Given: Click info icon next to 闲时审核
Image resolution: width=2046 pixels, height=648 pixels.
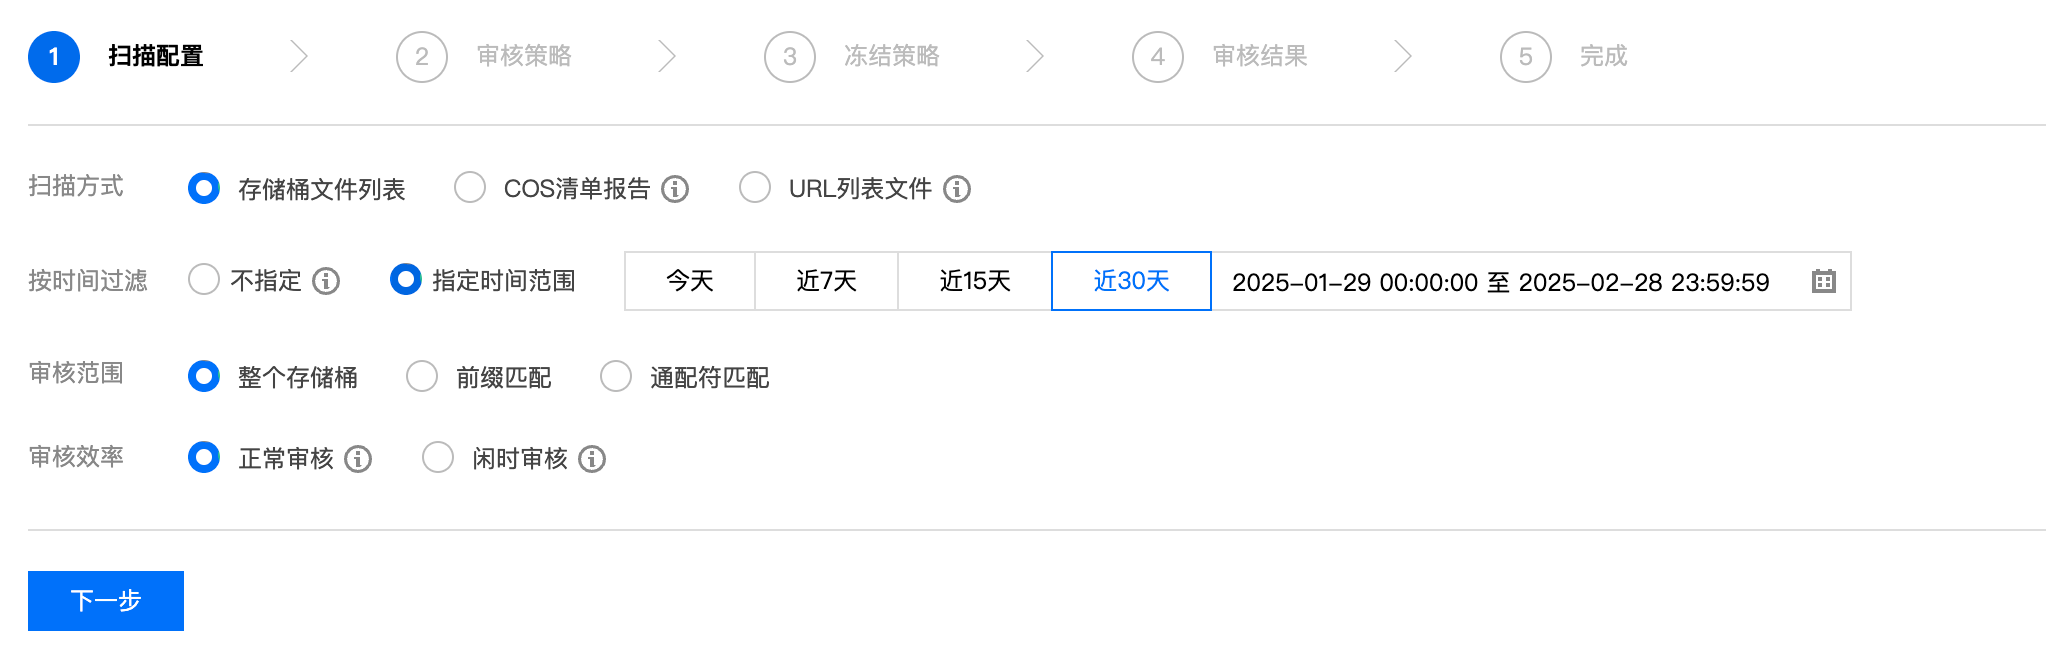Looking at the screenshot, I should [592, 459].
